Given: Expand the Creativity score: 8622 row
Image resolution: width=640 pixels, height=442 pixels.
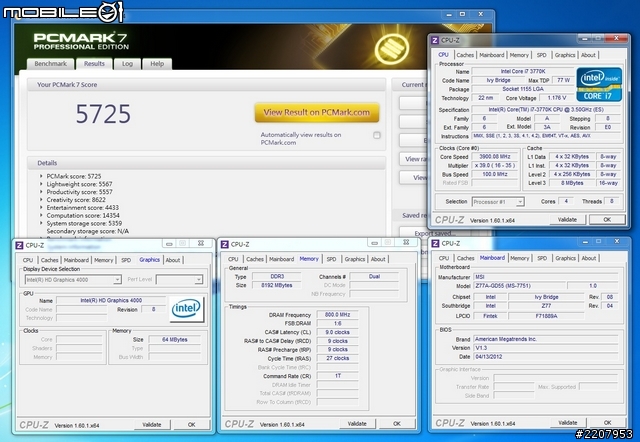Looking at the screenshot, I should click(41, 200).
